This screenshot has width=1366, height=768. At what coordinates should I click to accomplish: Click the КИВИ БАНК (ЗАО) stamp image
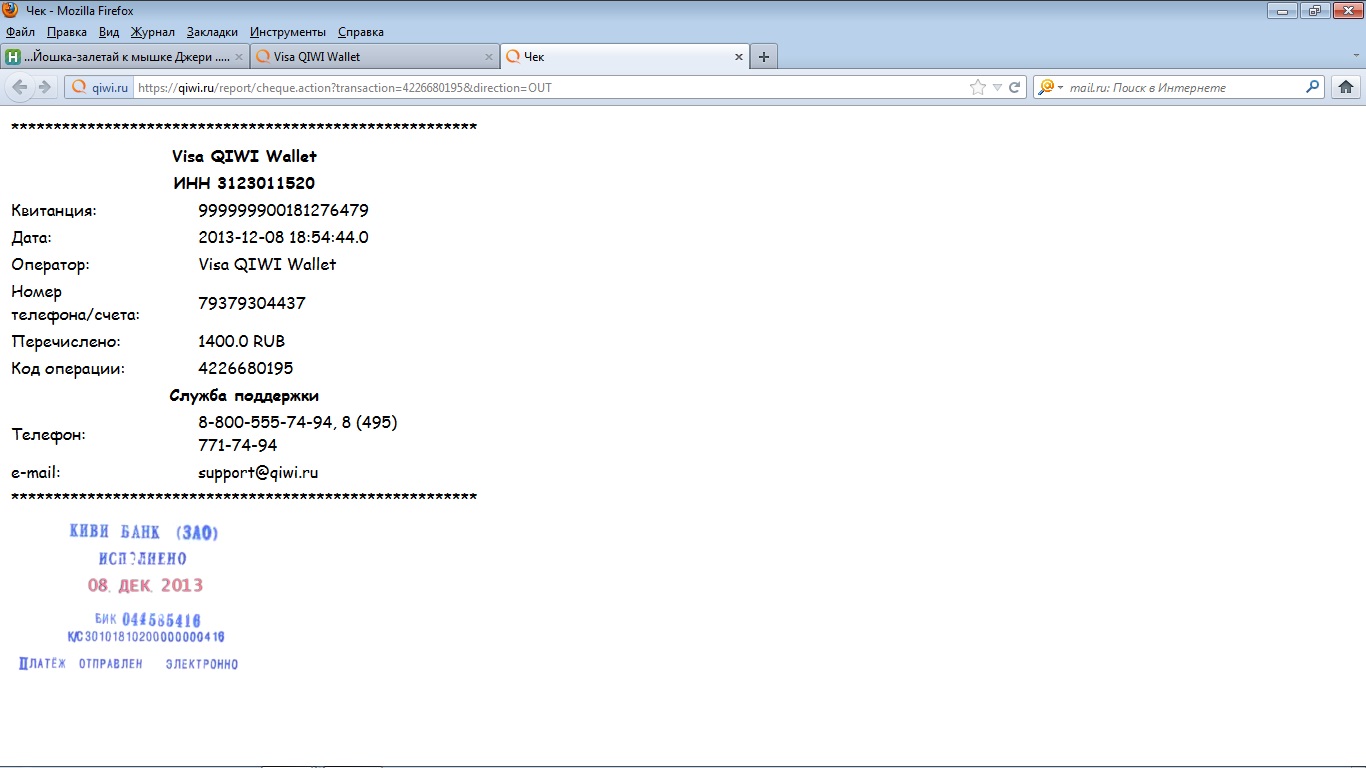point(130,597)
